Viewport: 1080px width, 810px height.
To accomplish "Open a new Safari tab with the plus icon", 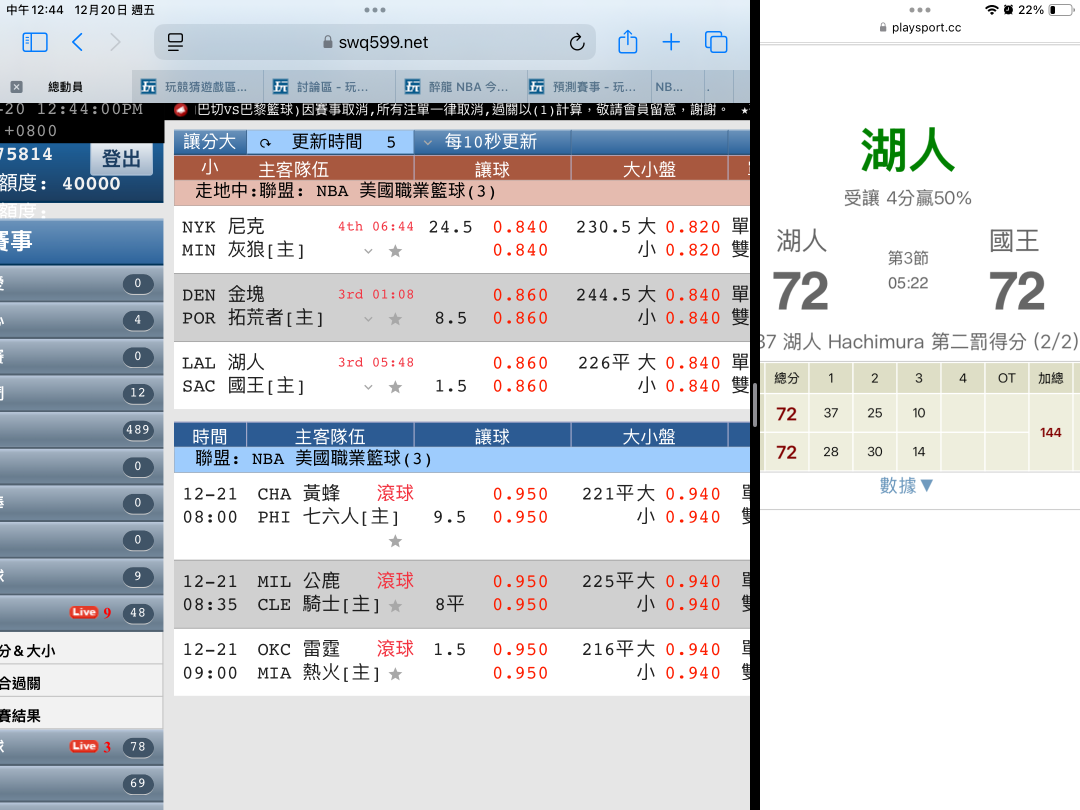I will point(671,43).
